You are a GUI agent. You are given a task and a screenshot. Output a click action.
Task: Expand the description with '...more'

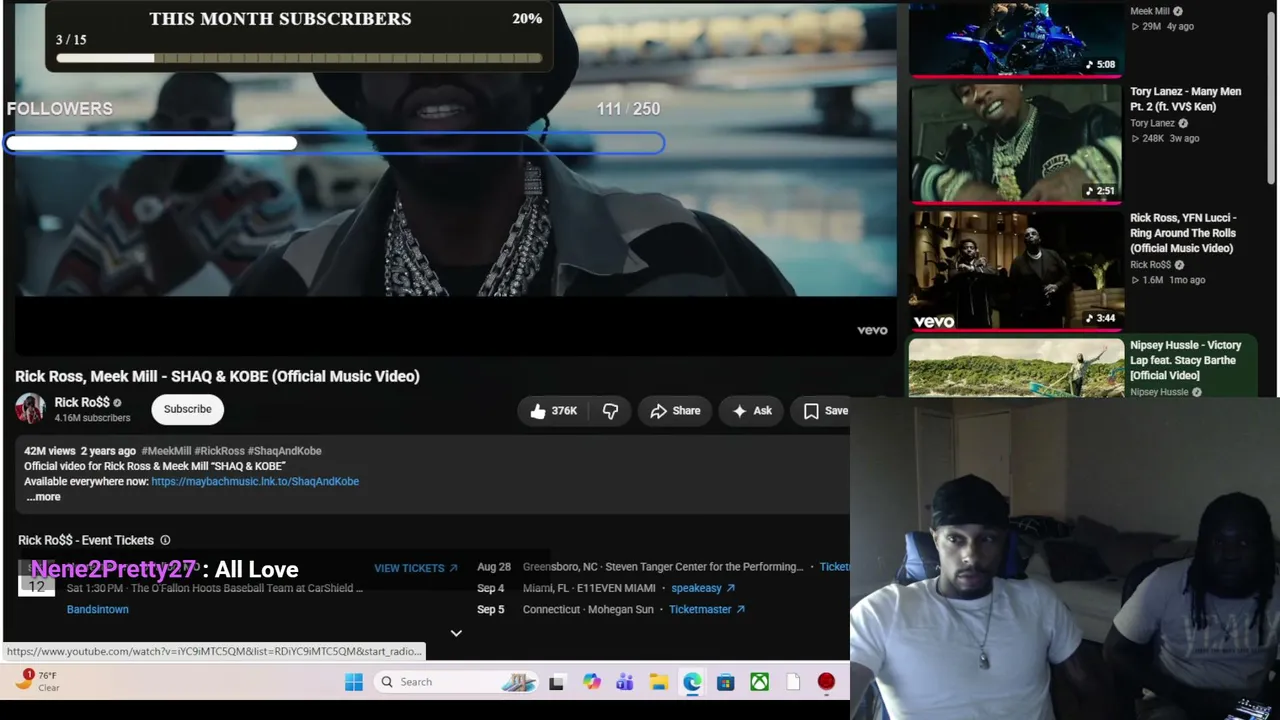coord(43,497)
